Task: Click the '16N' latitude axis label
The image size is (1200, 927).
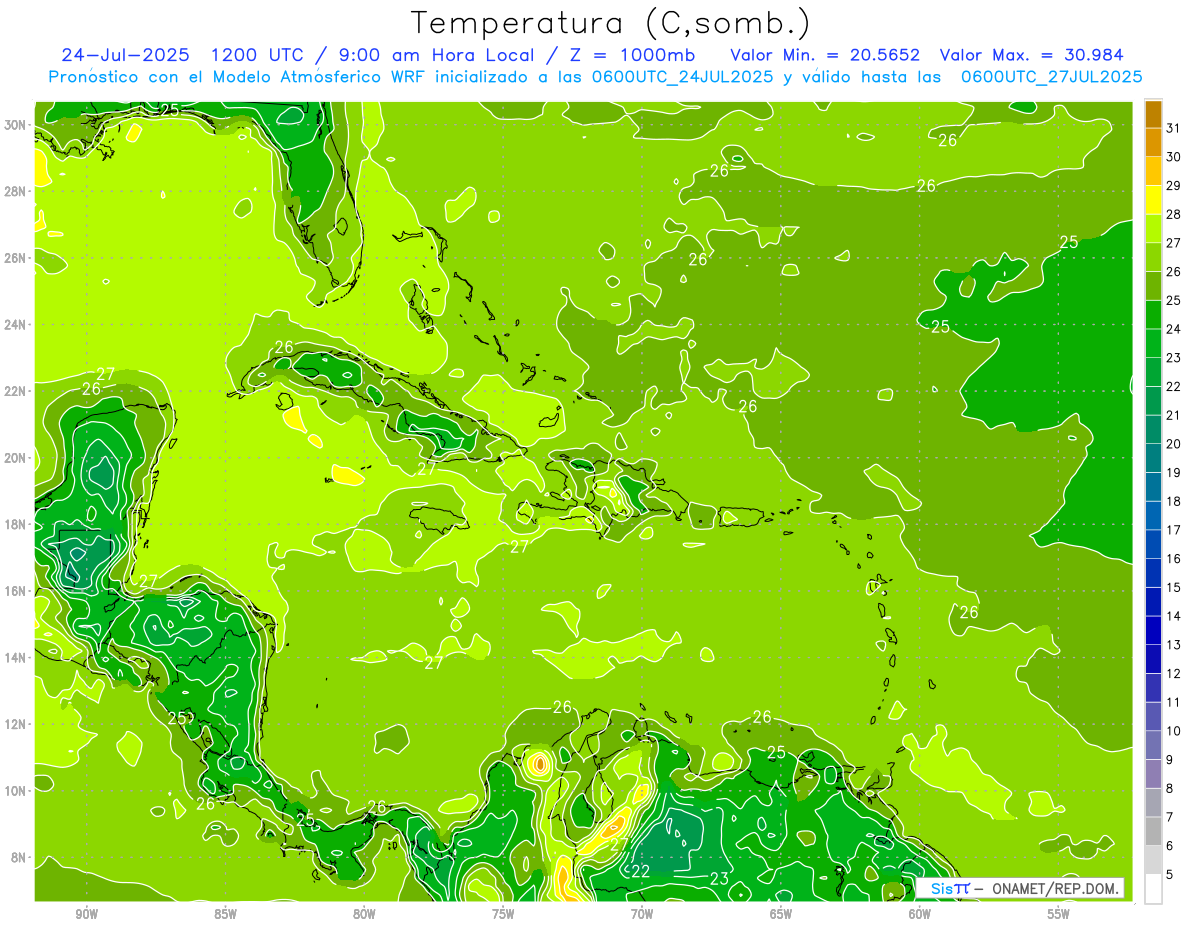Action: pos(16,590)
